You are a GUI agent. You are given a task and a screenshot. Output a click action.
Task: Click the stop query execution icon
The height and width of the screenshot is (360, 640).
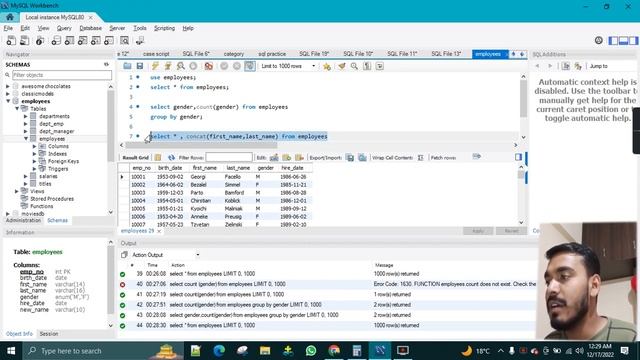click(x=193, y=66)
